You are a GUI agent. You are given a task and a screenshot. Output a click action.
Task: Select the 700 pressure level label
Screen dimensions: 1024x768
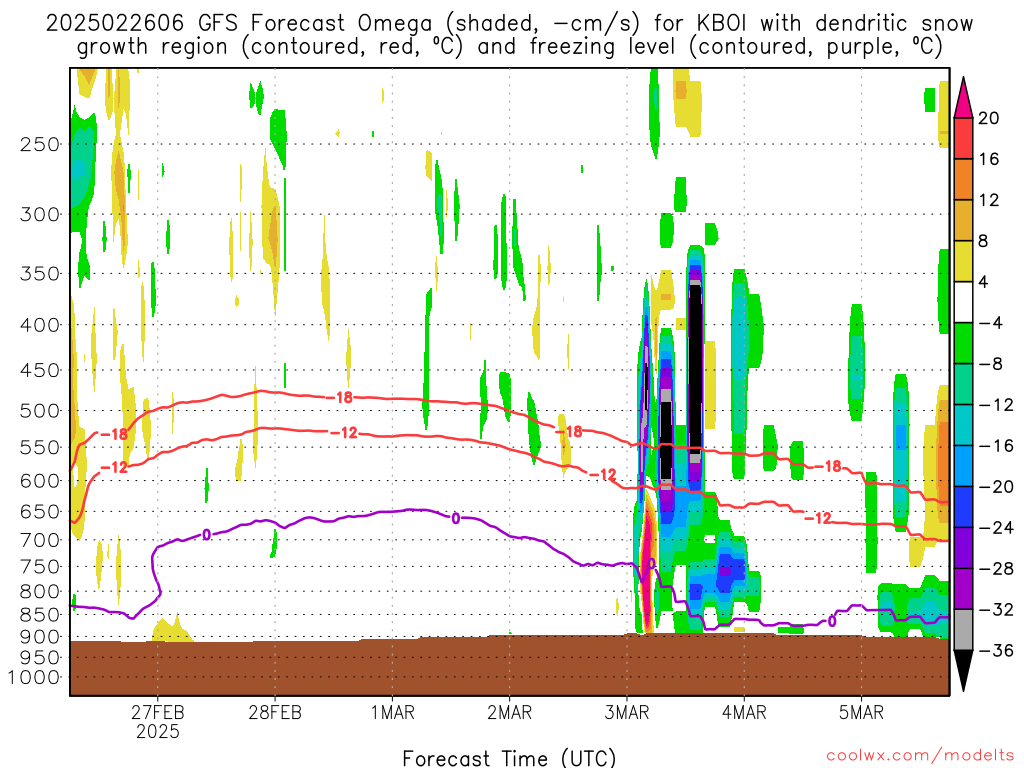pos(40,540)
